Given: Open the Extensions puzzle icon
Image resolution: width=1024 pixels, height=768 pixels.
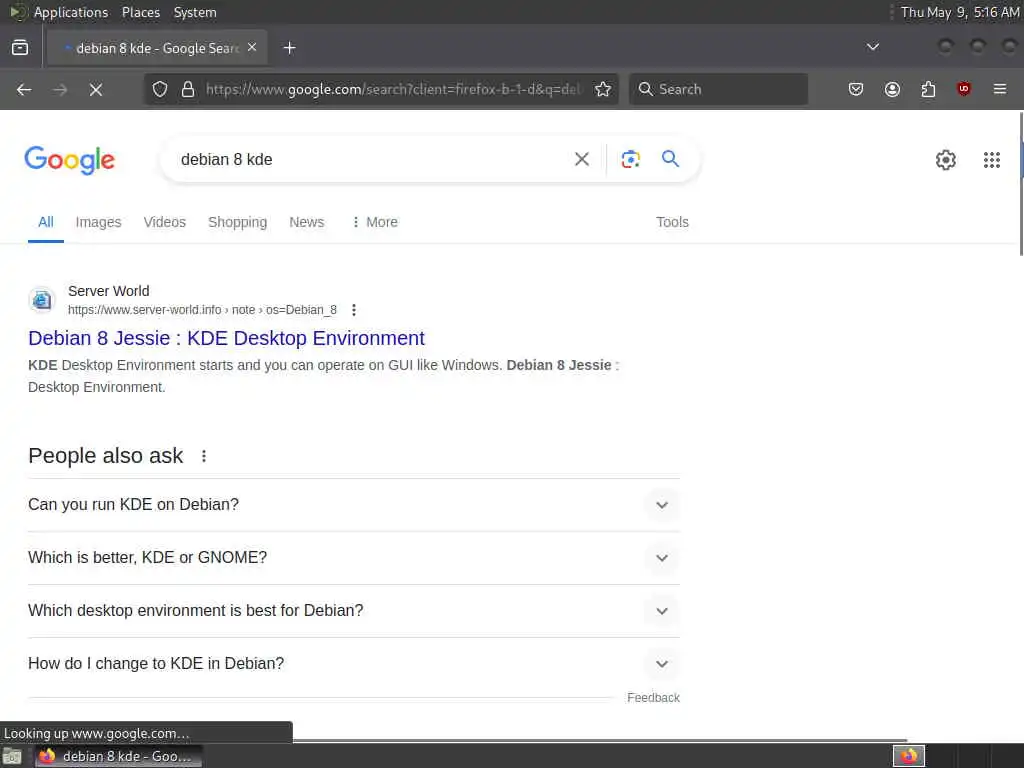Looking at the screenshot, I should [x=928, y=89].
